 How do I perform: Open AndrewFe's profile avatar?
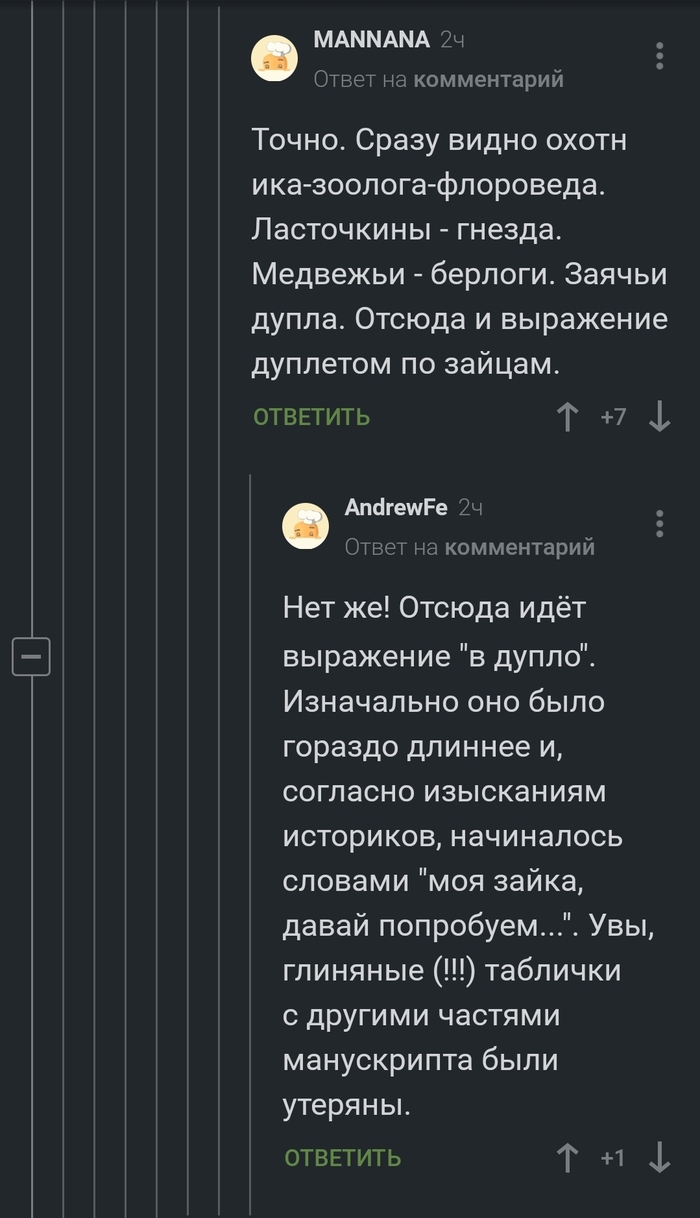tap(305, 526)
